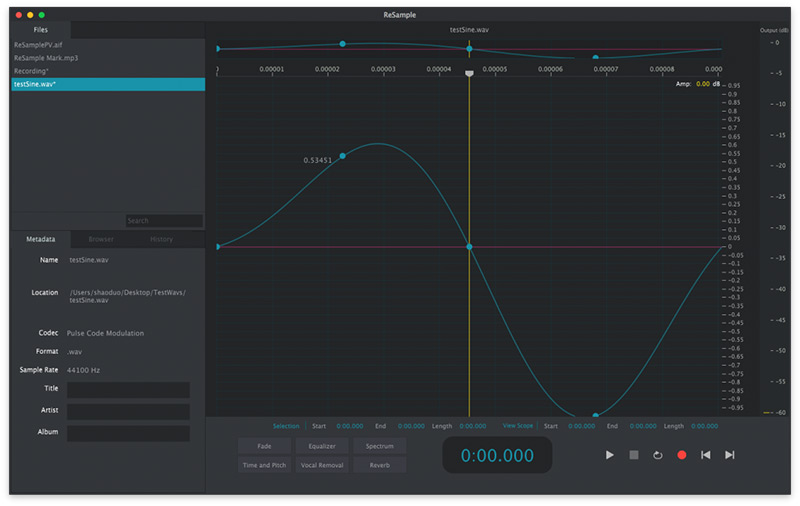The height and width of the screenshot is (506, 800).
Task: Skip to start with the previous icon
Action: pyautogui.click(x=706, y=455)
